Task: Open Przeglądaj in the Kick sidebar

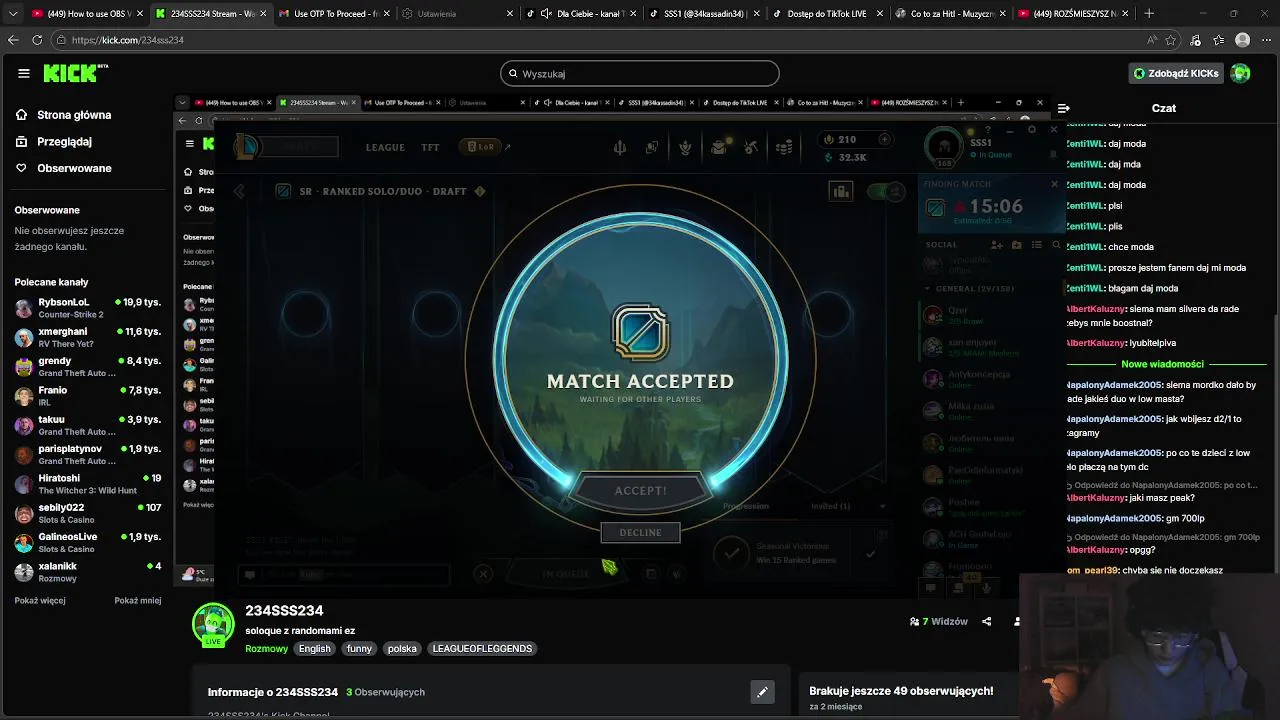Action: pyautogui.click(x=53, y=142)
